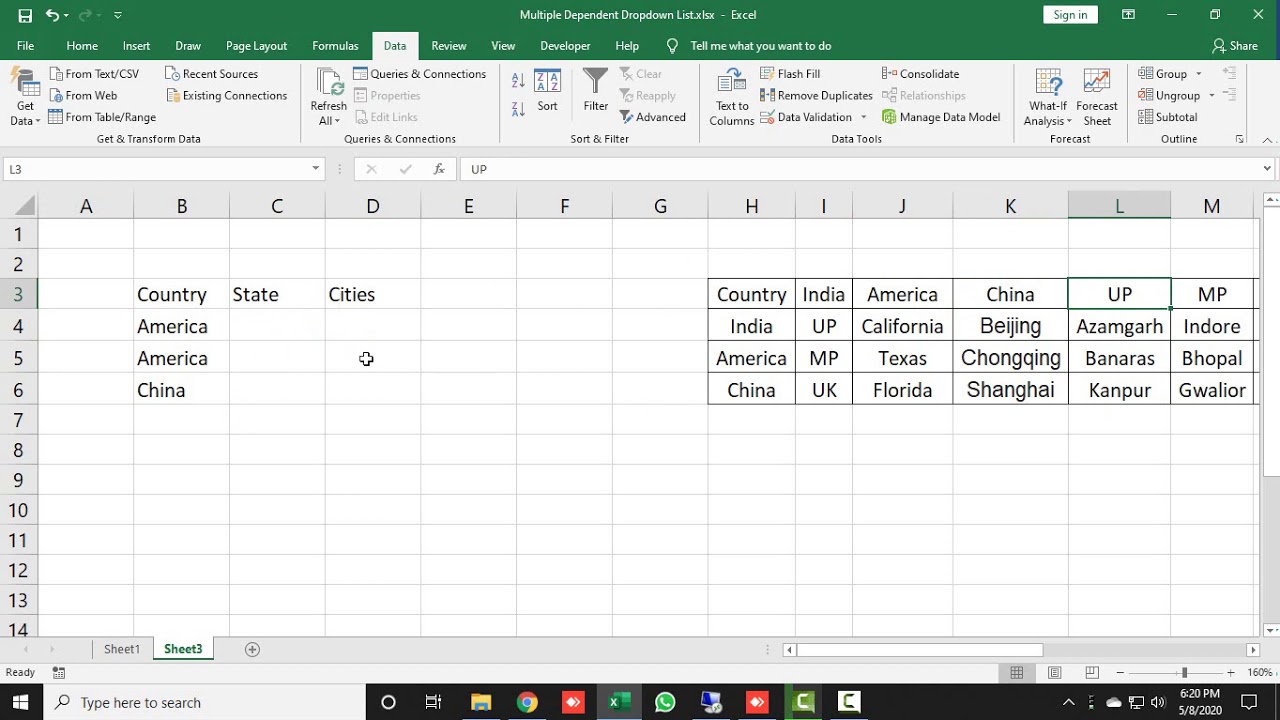Viewport: 1280px width, 720px height.
Task: Open Windows Start menu
Action: click(x=20, y=702)
